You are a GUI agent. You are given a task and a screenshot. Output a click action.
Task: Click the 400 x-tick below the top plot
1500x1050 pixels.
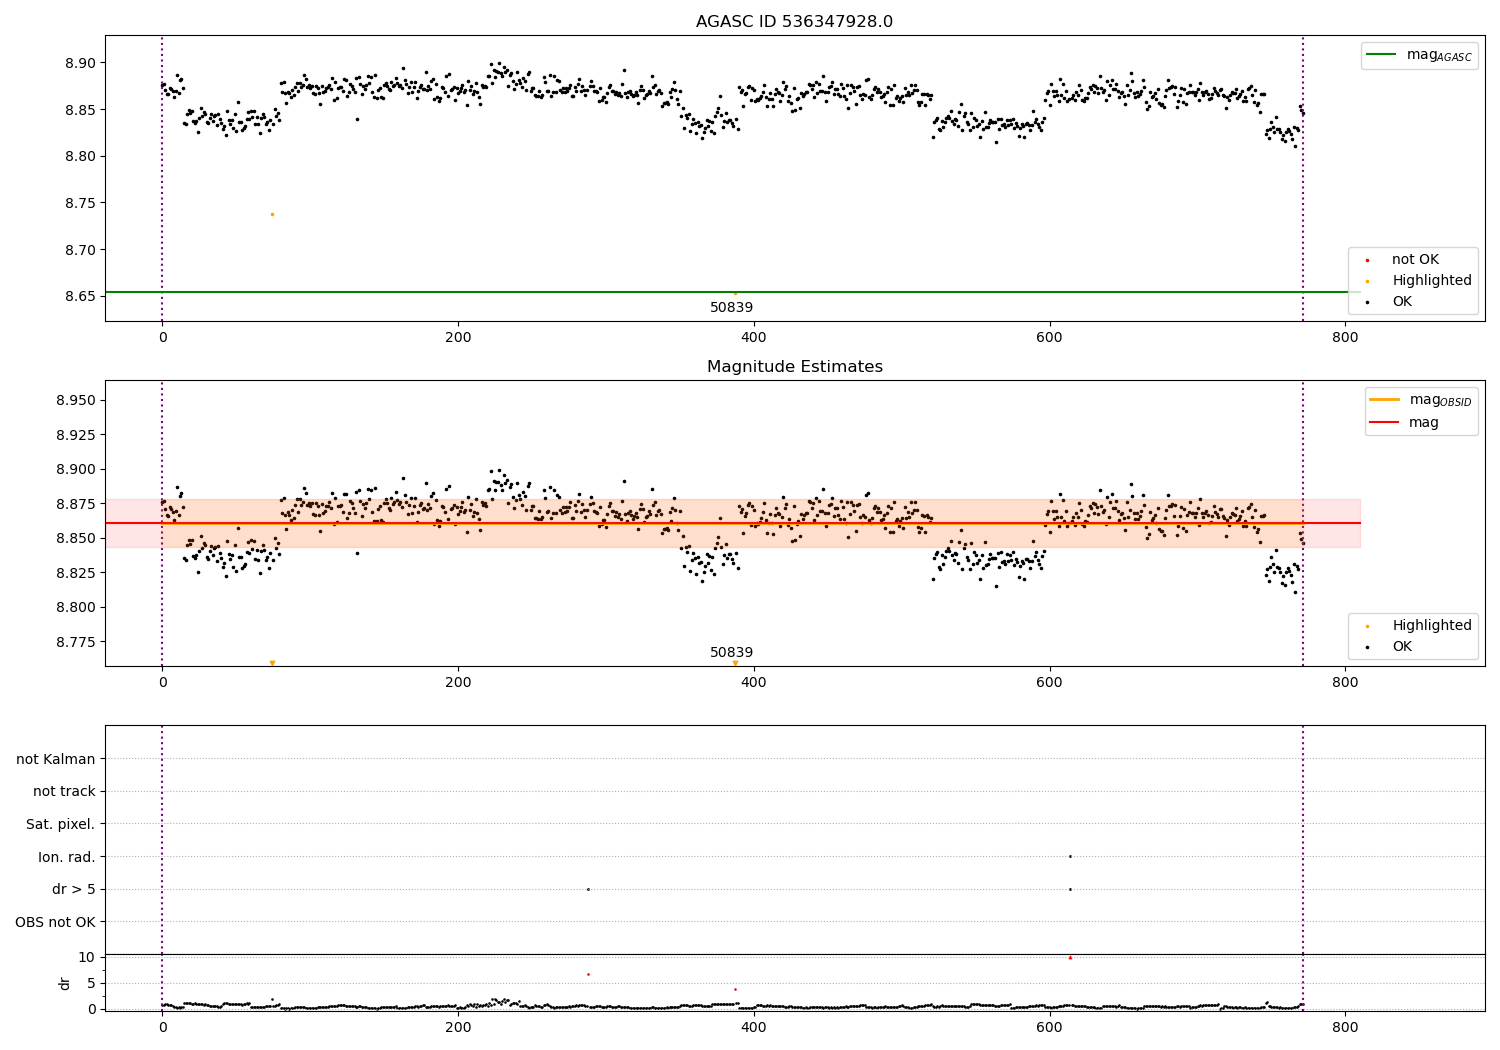754,338
